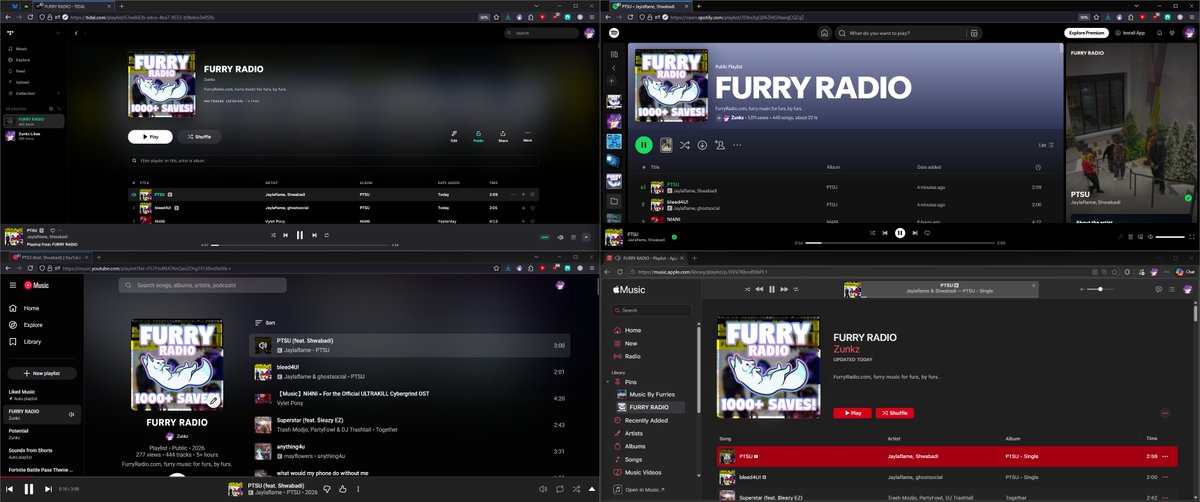
Task: Open the Spotify List view dropdown
Action: point(1045,145)
